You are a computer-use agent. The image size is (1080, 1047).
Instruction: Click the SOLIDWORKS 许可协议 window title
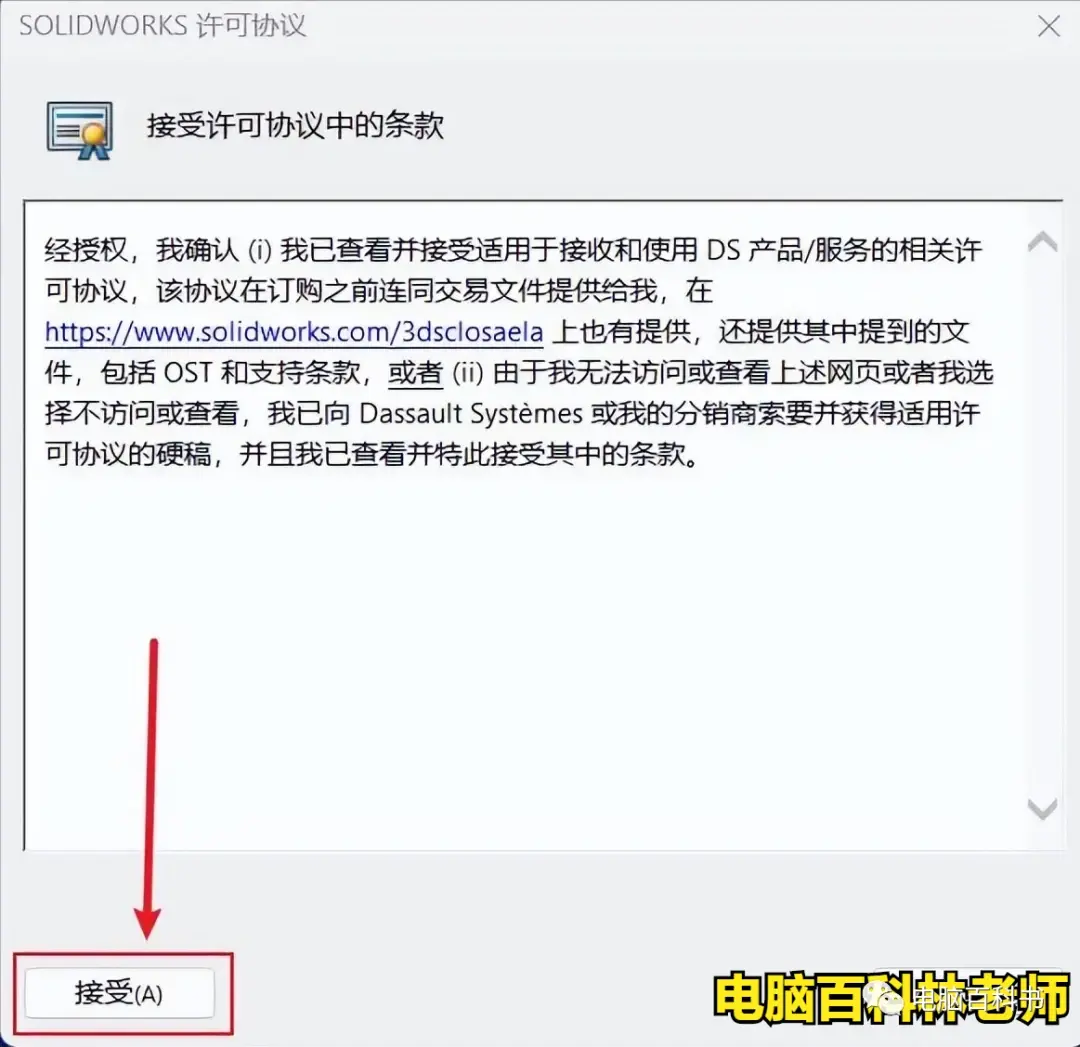163,26
